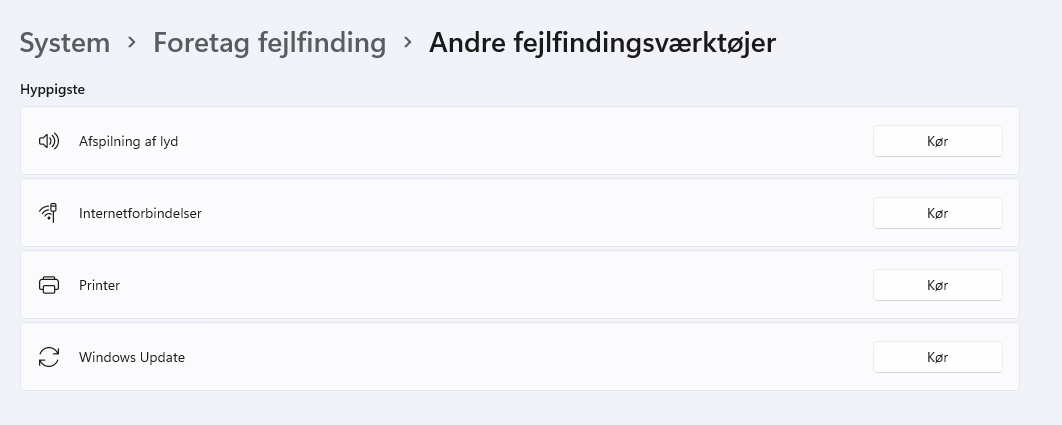Image resolution: width=1062 pixels, height=425 pixels.
Task: Click the printer icon in the list
Action: (x=49, y=285)
